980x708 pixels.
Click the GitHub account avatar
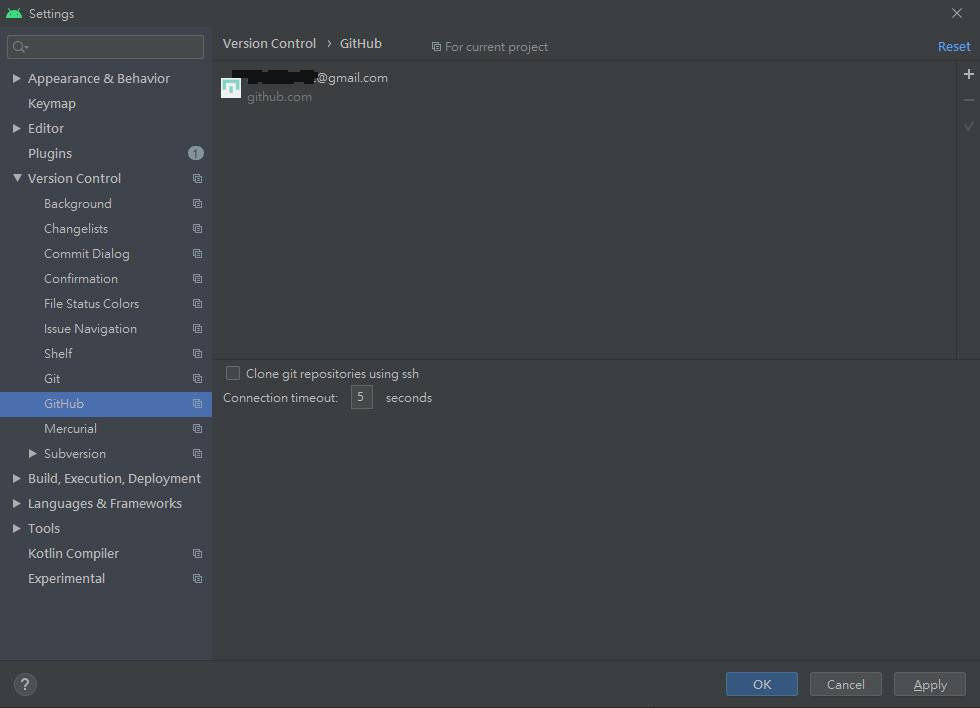[231, 87]
